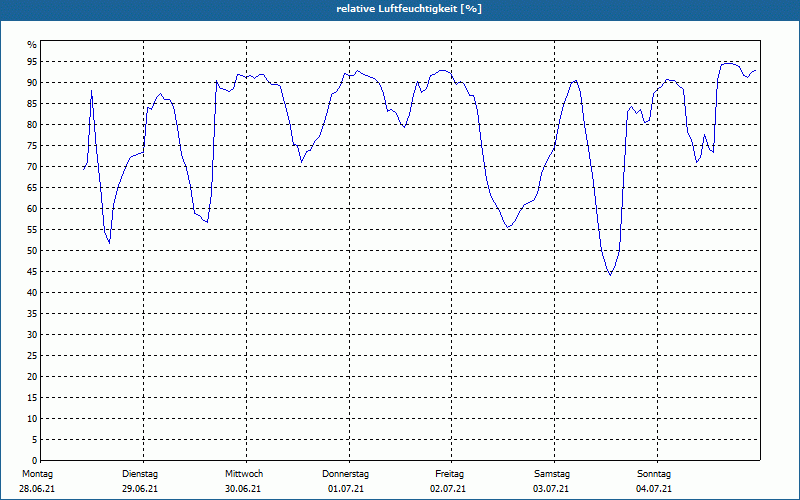Click the y-axis value 65

pyautogui.click(x=32, y=188)
